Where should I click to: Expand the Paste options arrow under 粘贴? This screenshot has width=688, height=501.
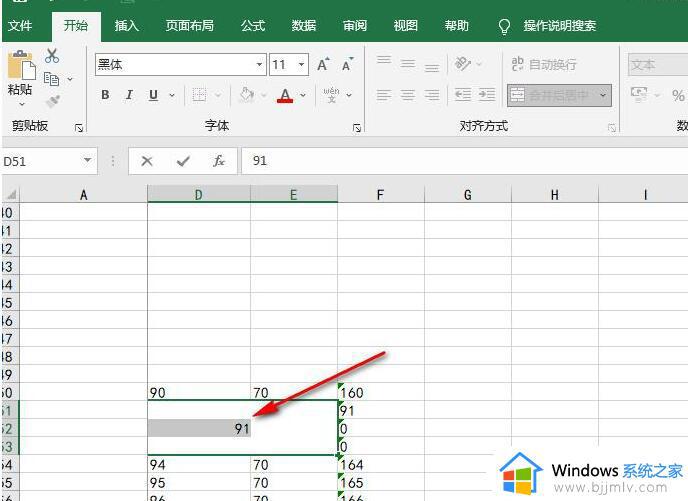[x=22, y=104]
